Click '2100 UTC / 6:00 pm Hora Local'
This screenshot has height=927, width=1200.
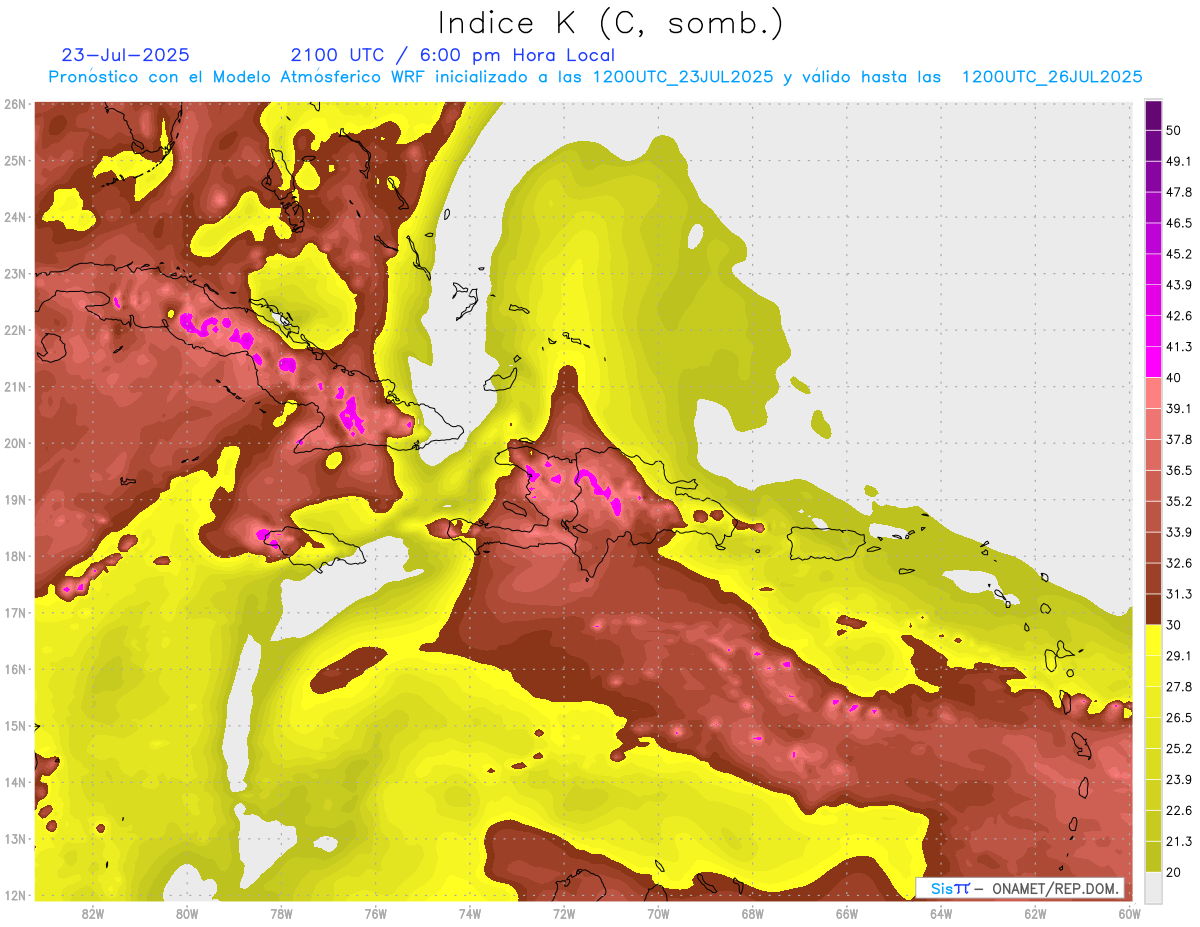point(453,55)
